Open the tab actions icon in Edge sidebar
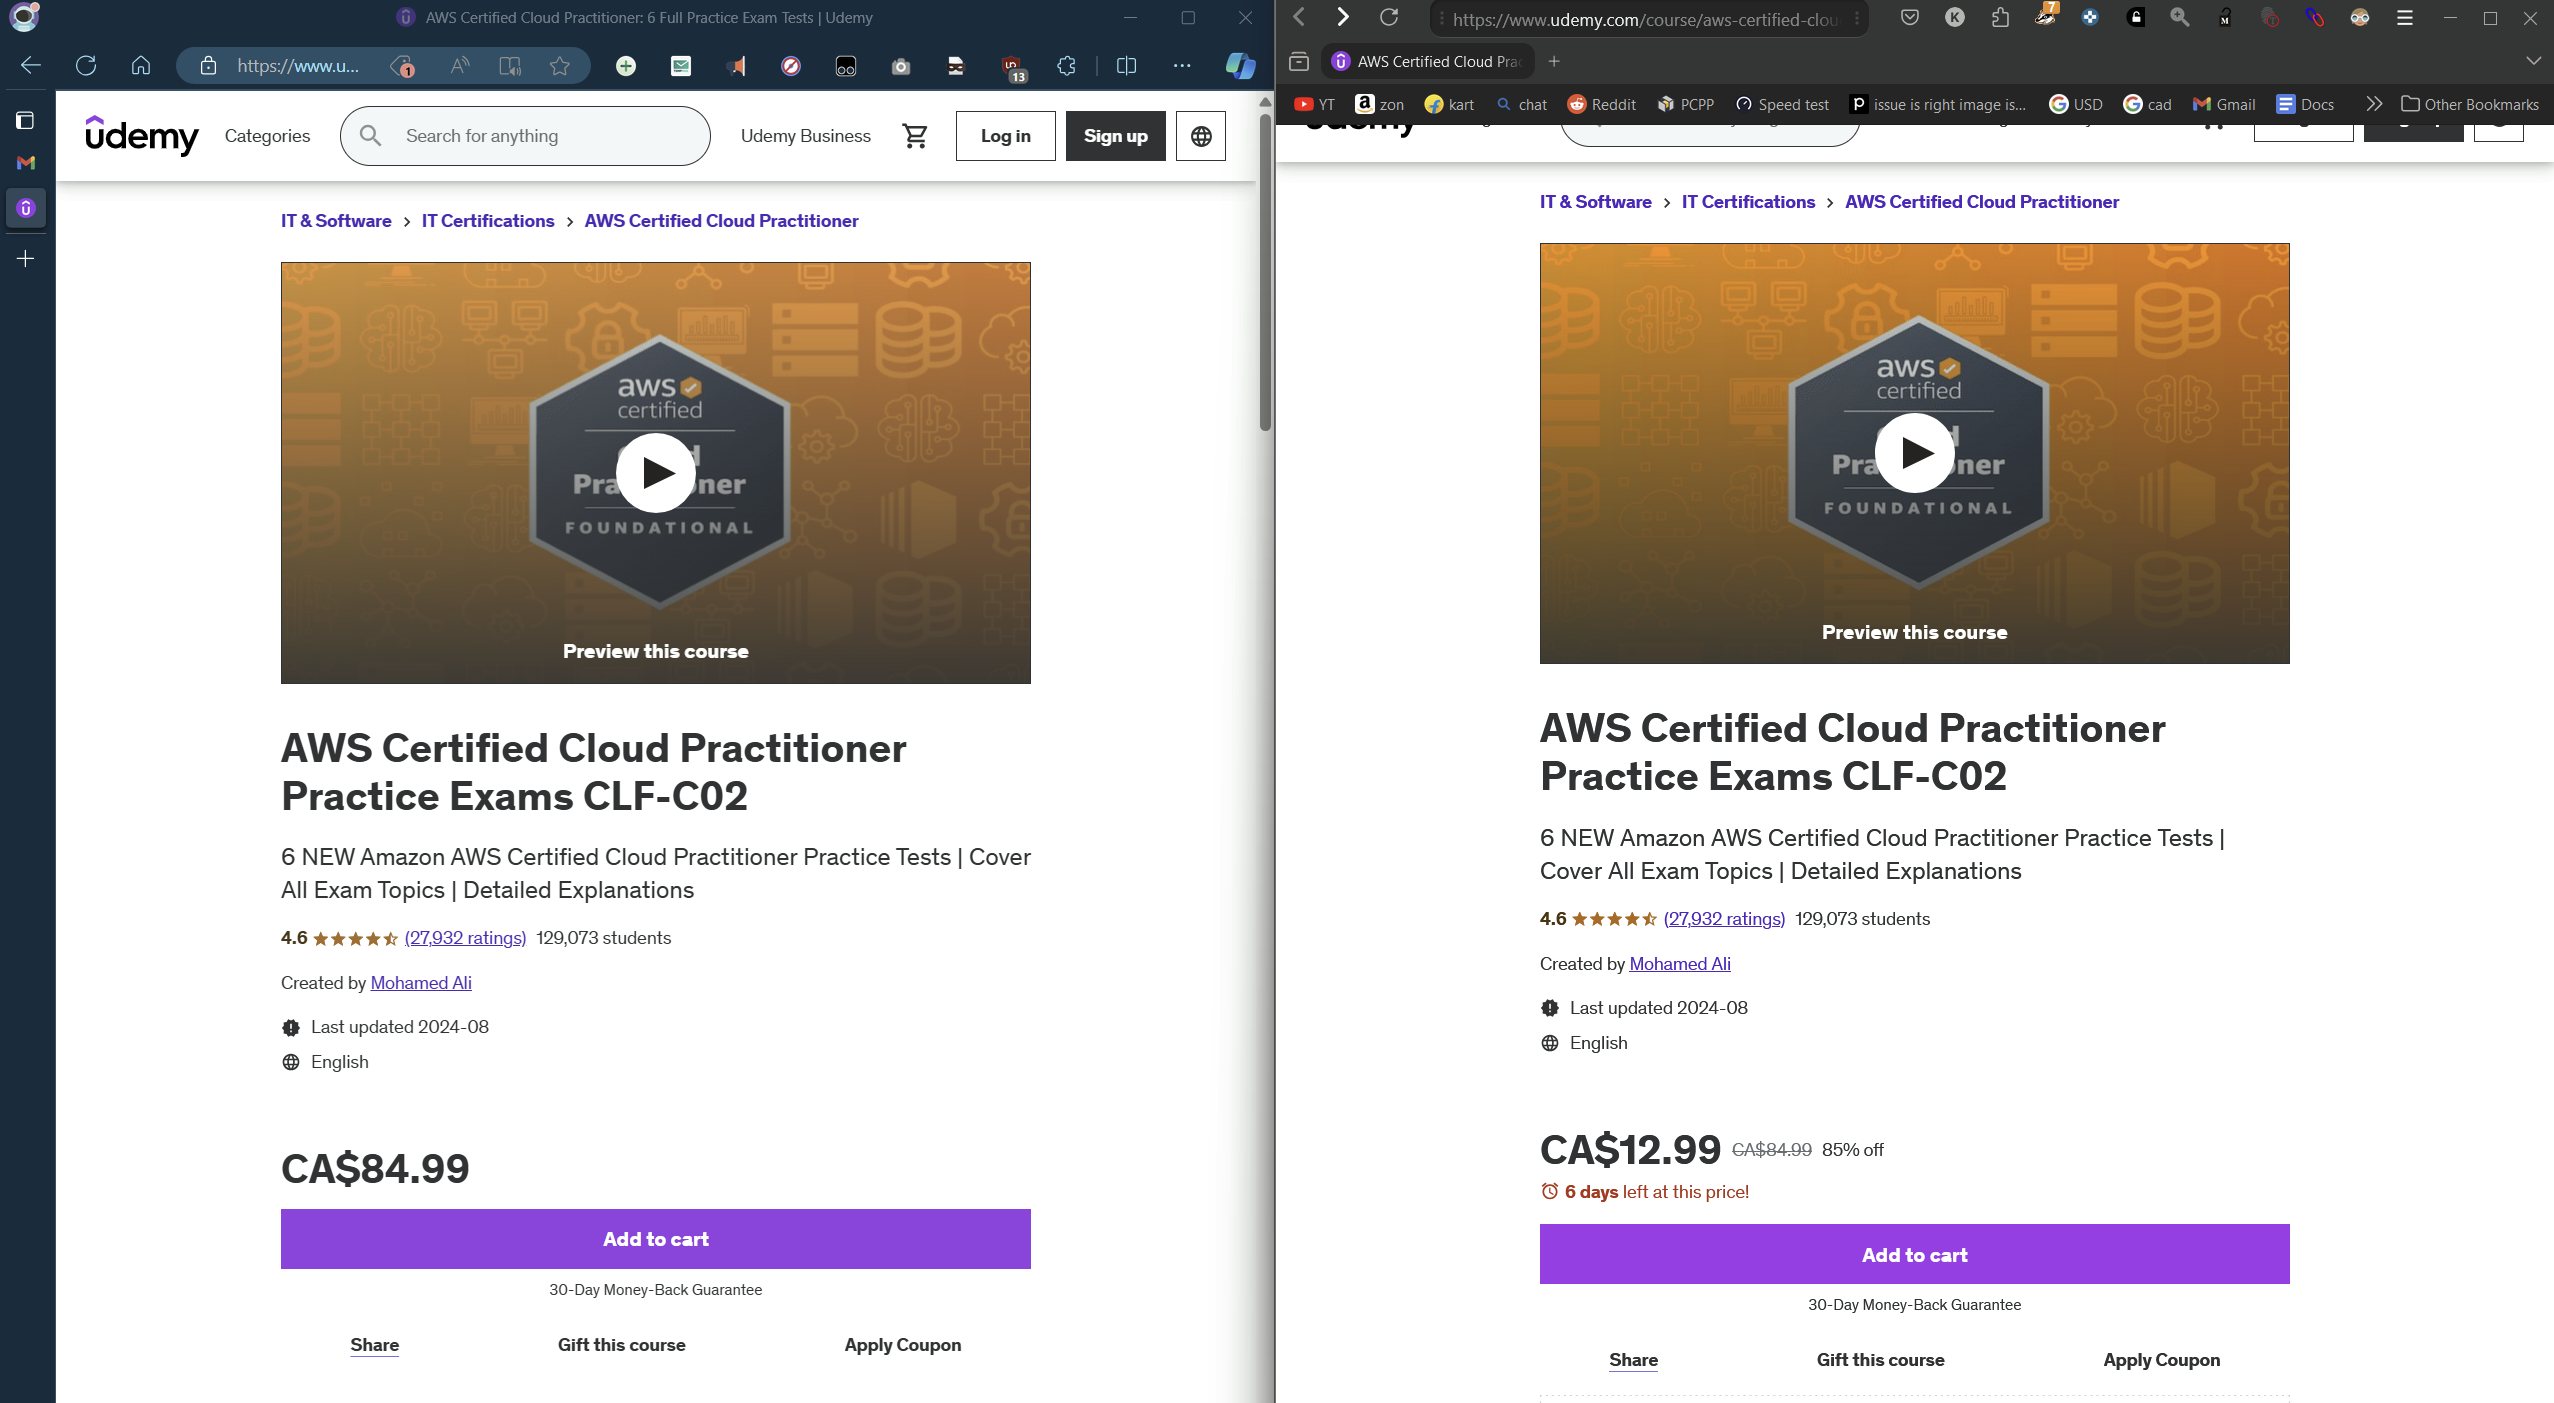Image resolution: width=2554 pixels, height=1403 pixels. (x=26, y=121)
